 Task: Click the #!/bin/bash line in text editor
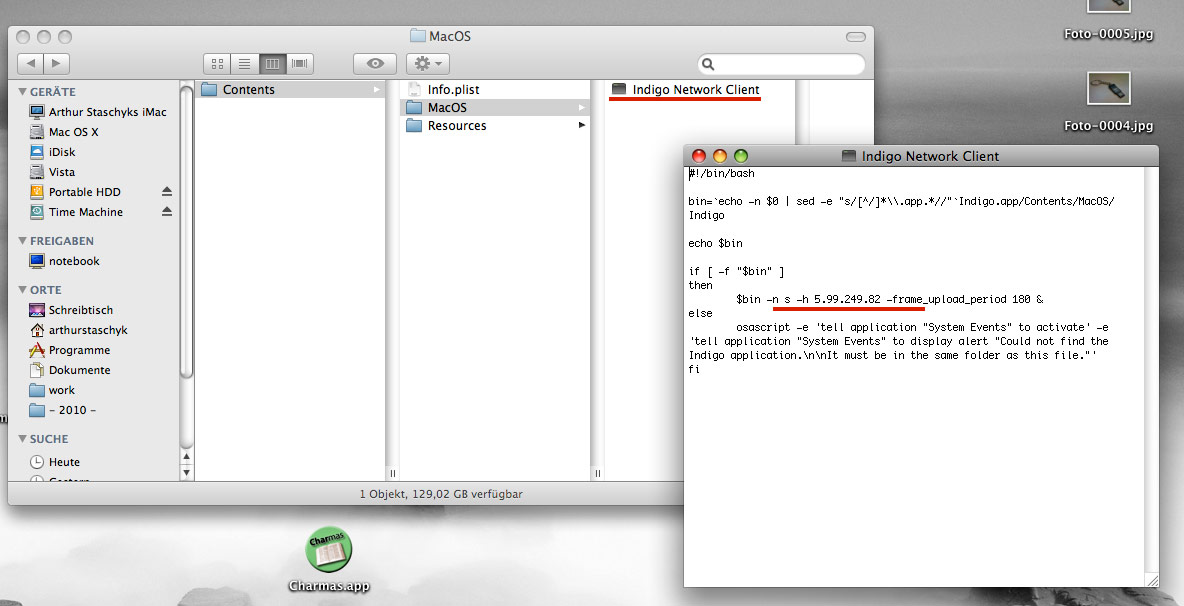[722, 174]
